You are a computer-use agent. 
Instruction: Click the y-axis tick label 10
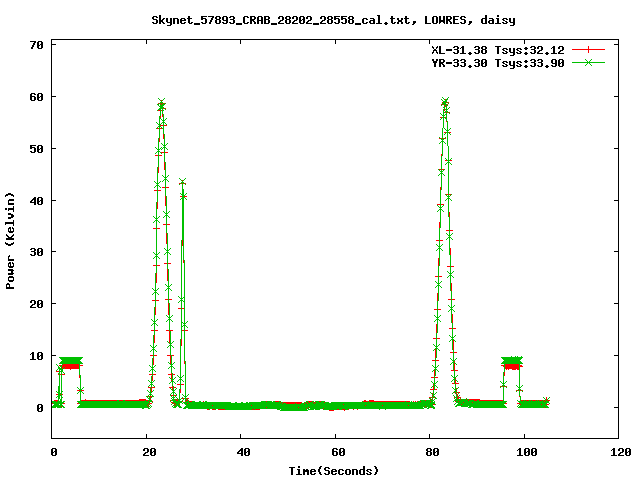tap(37, 356)
